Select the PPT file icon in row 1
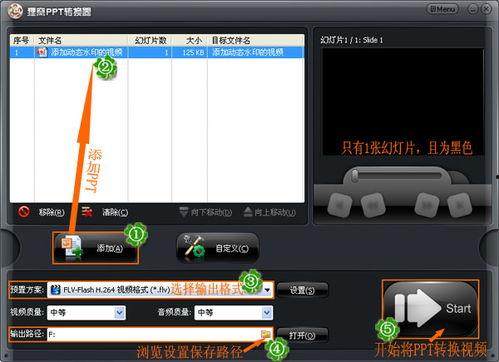This screenshot has height=362, width=499. pyautogui.click(x=42, y=52)
